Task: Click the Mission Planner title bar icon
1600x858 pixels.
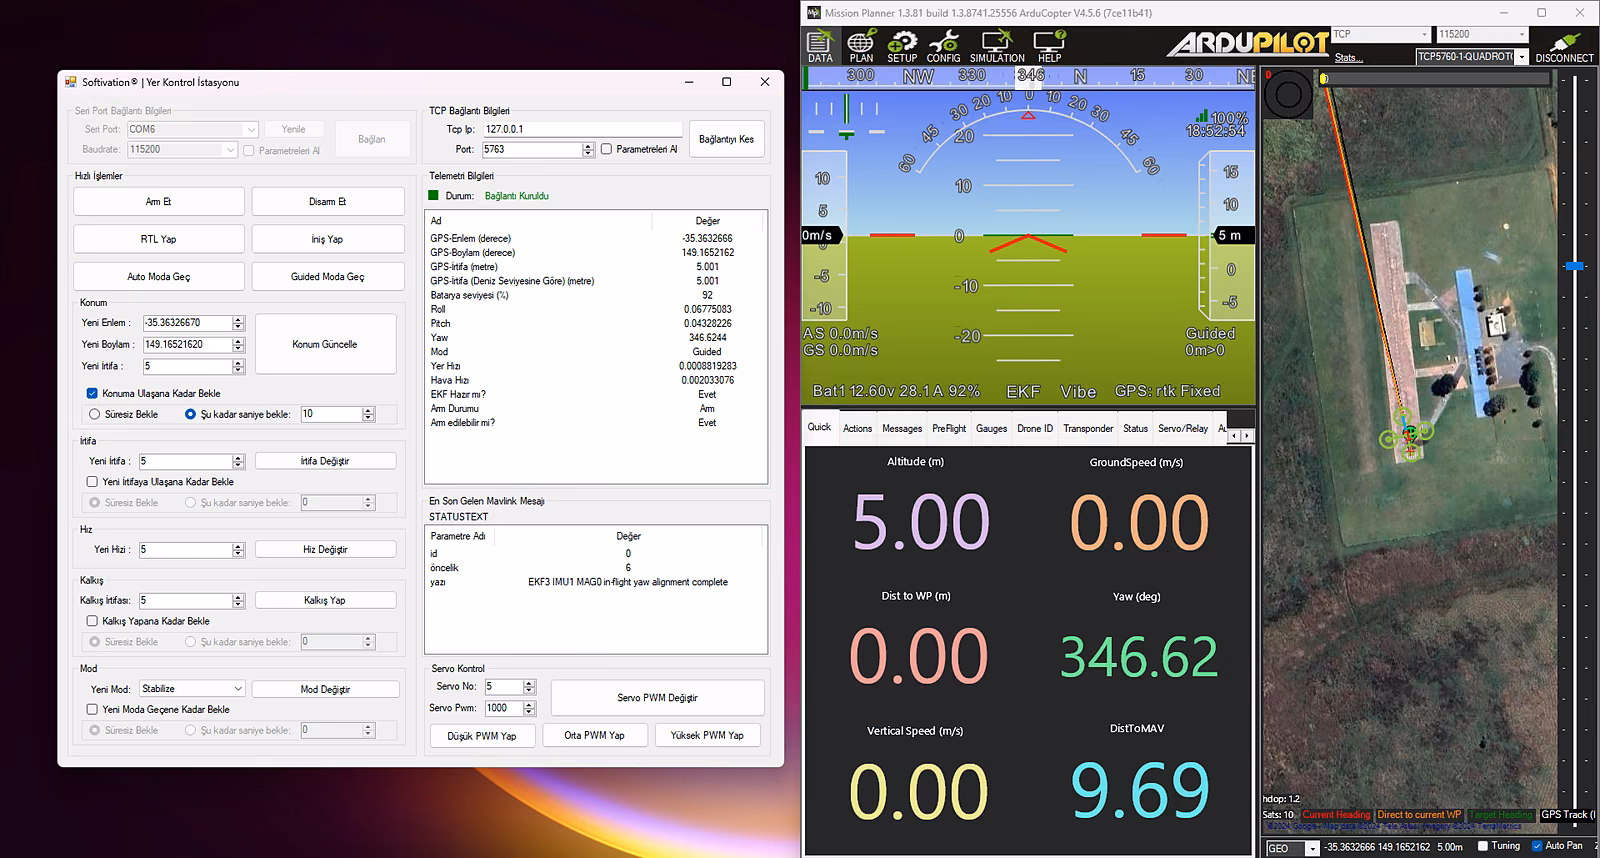Action: tap(814, 13)
